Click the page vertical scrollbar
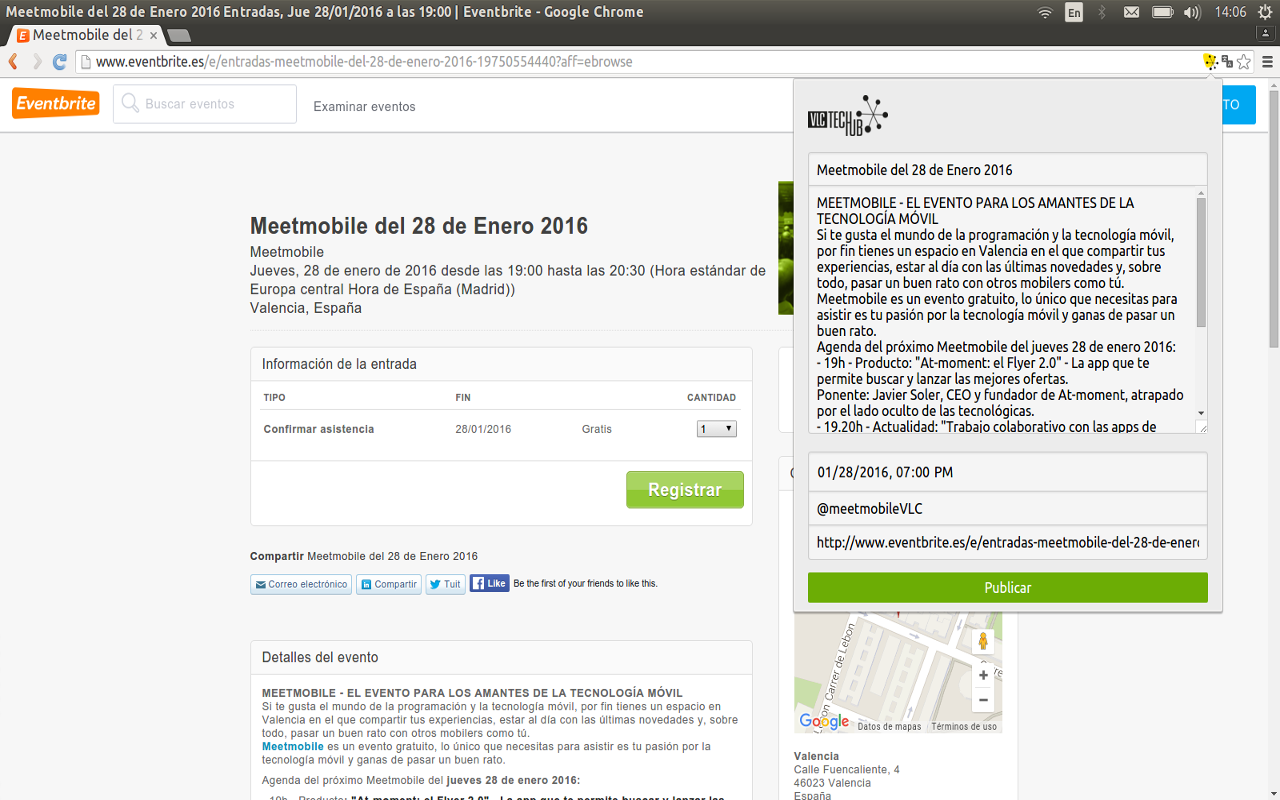 tap(1273, 220)
